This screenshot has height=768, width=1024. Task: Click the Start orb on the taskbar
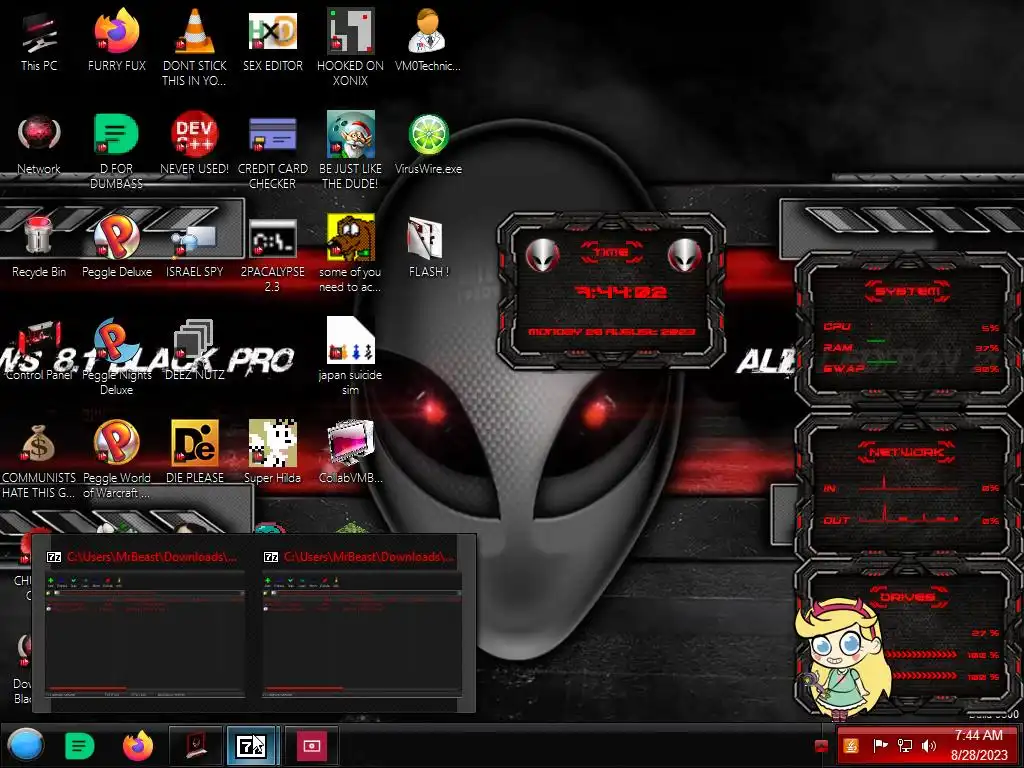point(25,744)
